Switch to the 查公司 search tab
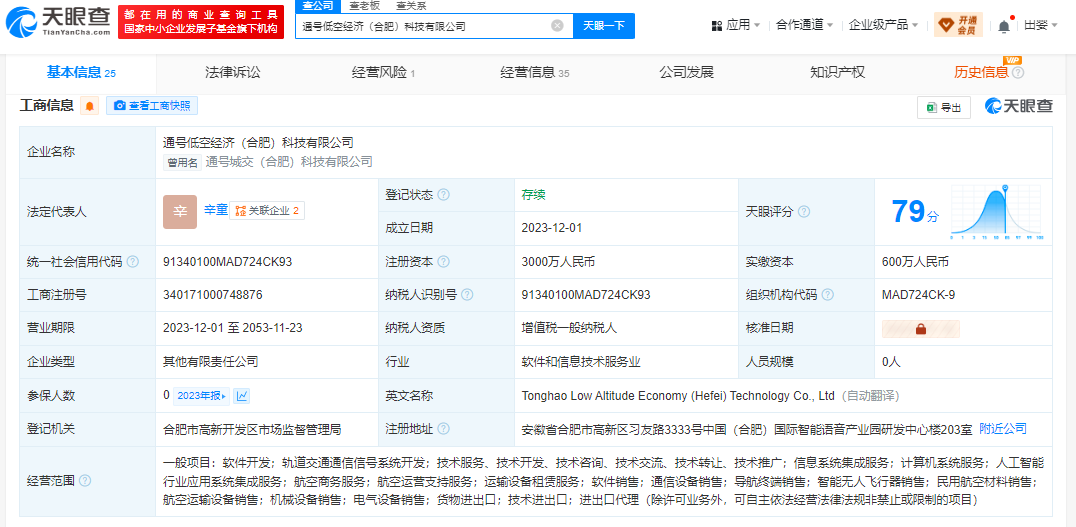The image size is (1076, 527). [318, 5]
